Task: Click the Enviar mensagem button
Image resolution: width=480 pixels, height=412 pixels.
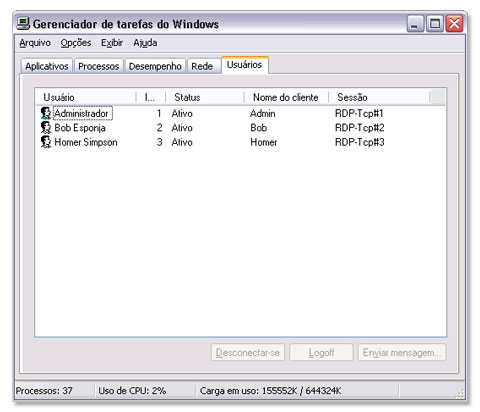Action: point(402,352)
